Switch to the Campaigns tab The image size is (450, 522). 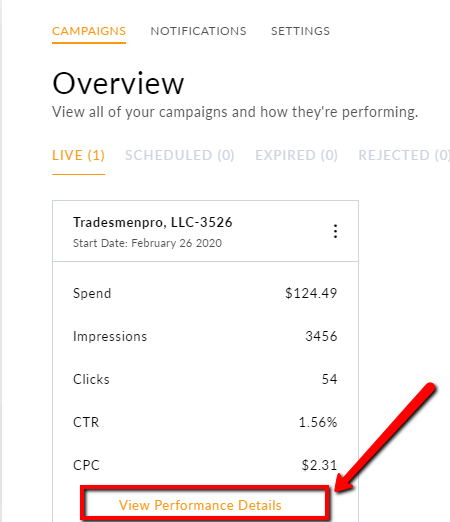89,31
